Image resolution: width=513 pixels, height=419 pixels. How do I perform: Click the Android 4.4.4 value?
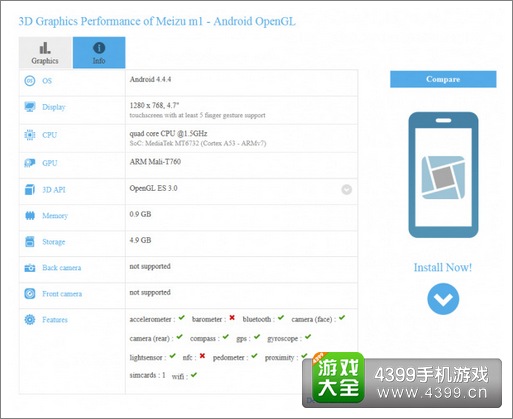150,79
